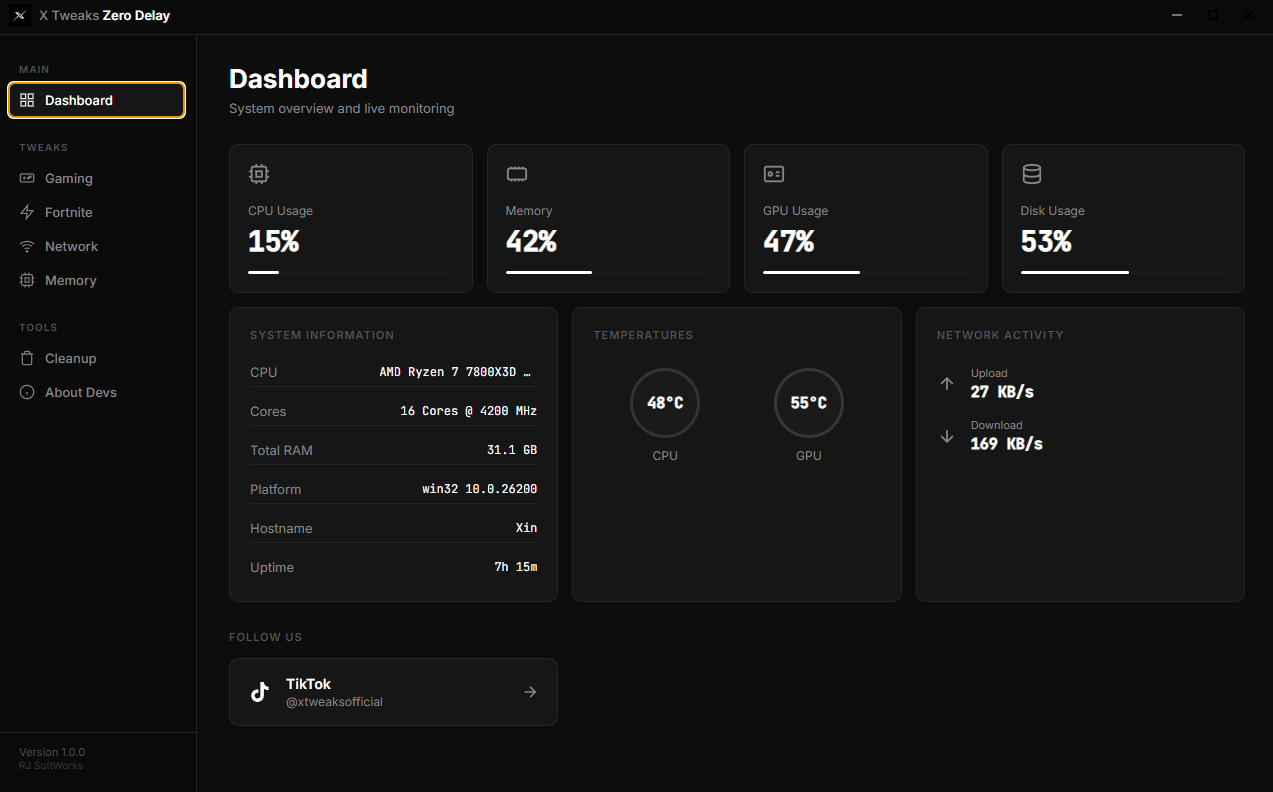1273x792 pixels.
Task: Click the Memory chip icon in sidebar
Action: (x=27, y=280)
